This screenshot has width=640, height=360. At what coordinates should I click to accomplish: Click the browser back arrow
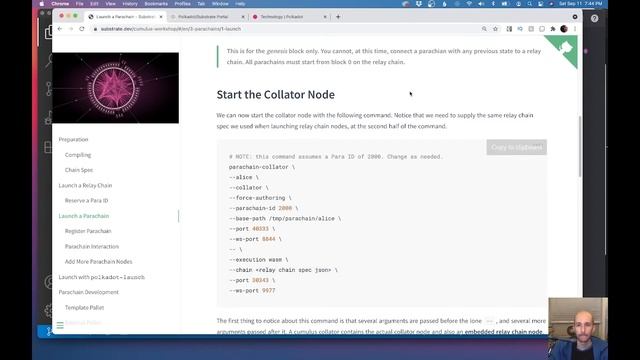click(60, 29)
